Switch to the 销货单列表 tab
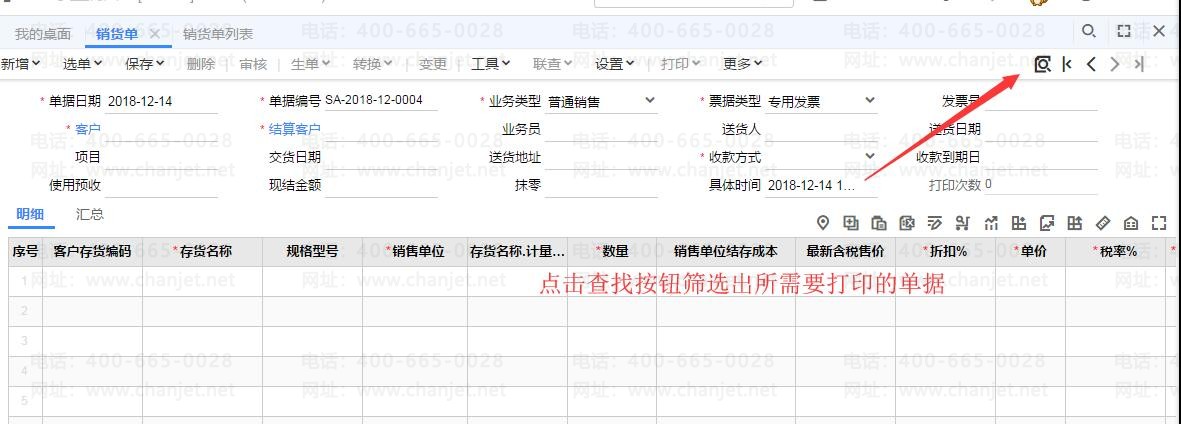Viewport: 1181px width, 424px height. [218, 34]
